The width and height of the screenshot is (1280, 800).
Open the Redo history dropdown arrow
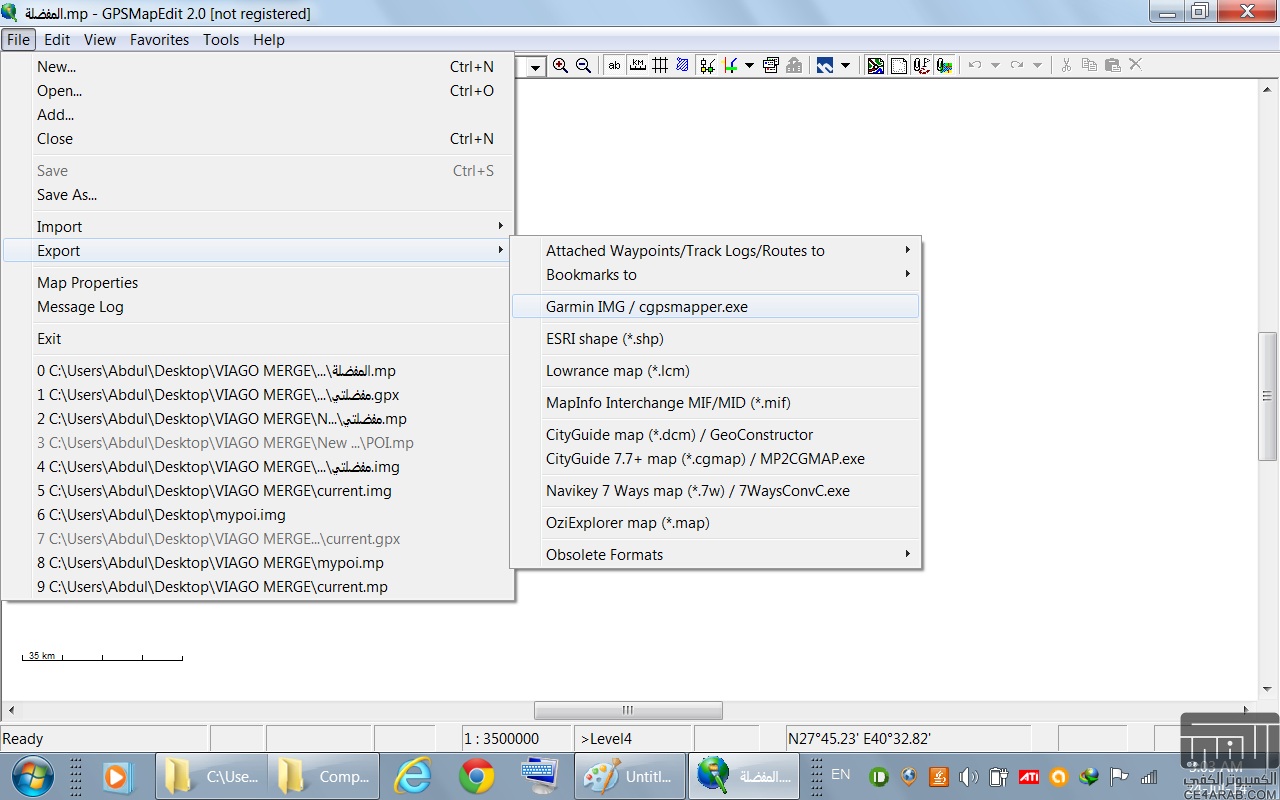point(1037,66)
